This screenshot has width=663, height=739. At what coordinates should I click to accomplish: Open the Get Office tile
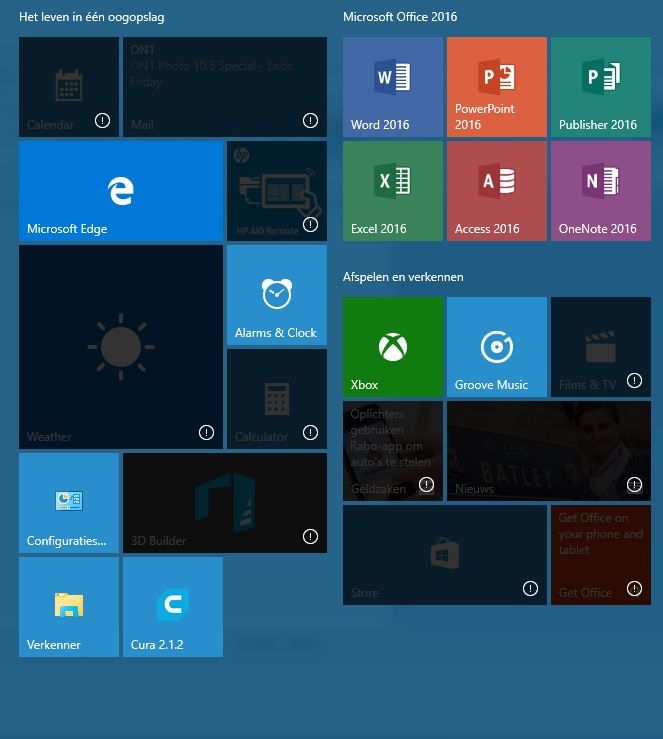click(x=601, y=555)
